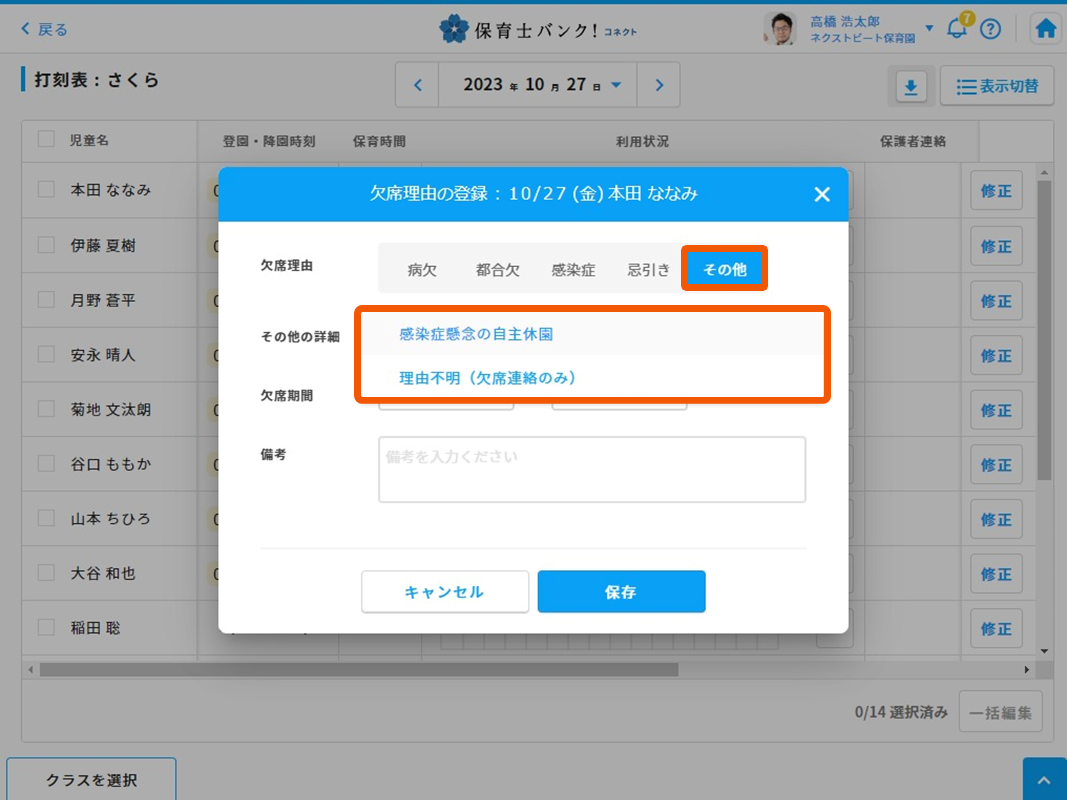The width and height of the screenshot is (1067, 800).
Task: Check the box next to 伊藤 夏樹
Action: [x=46, y=244]
